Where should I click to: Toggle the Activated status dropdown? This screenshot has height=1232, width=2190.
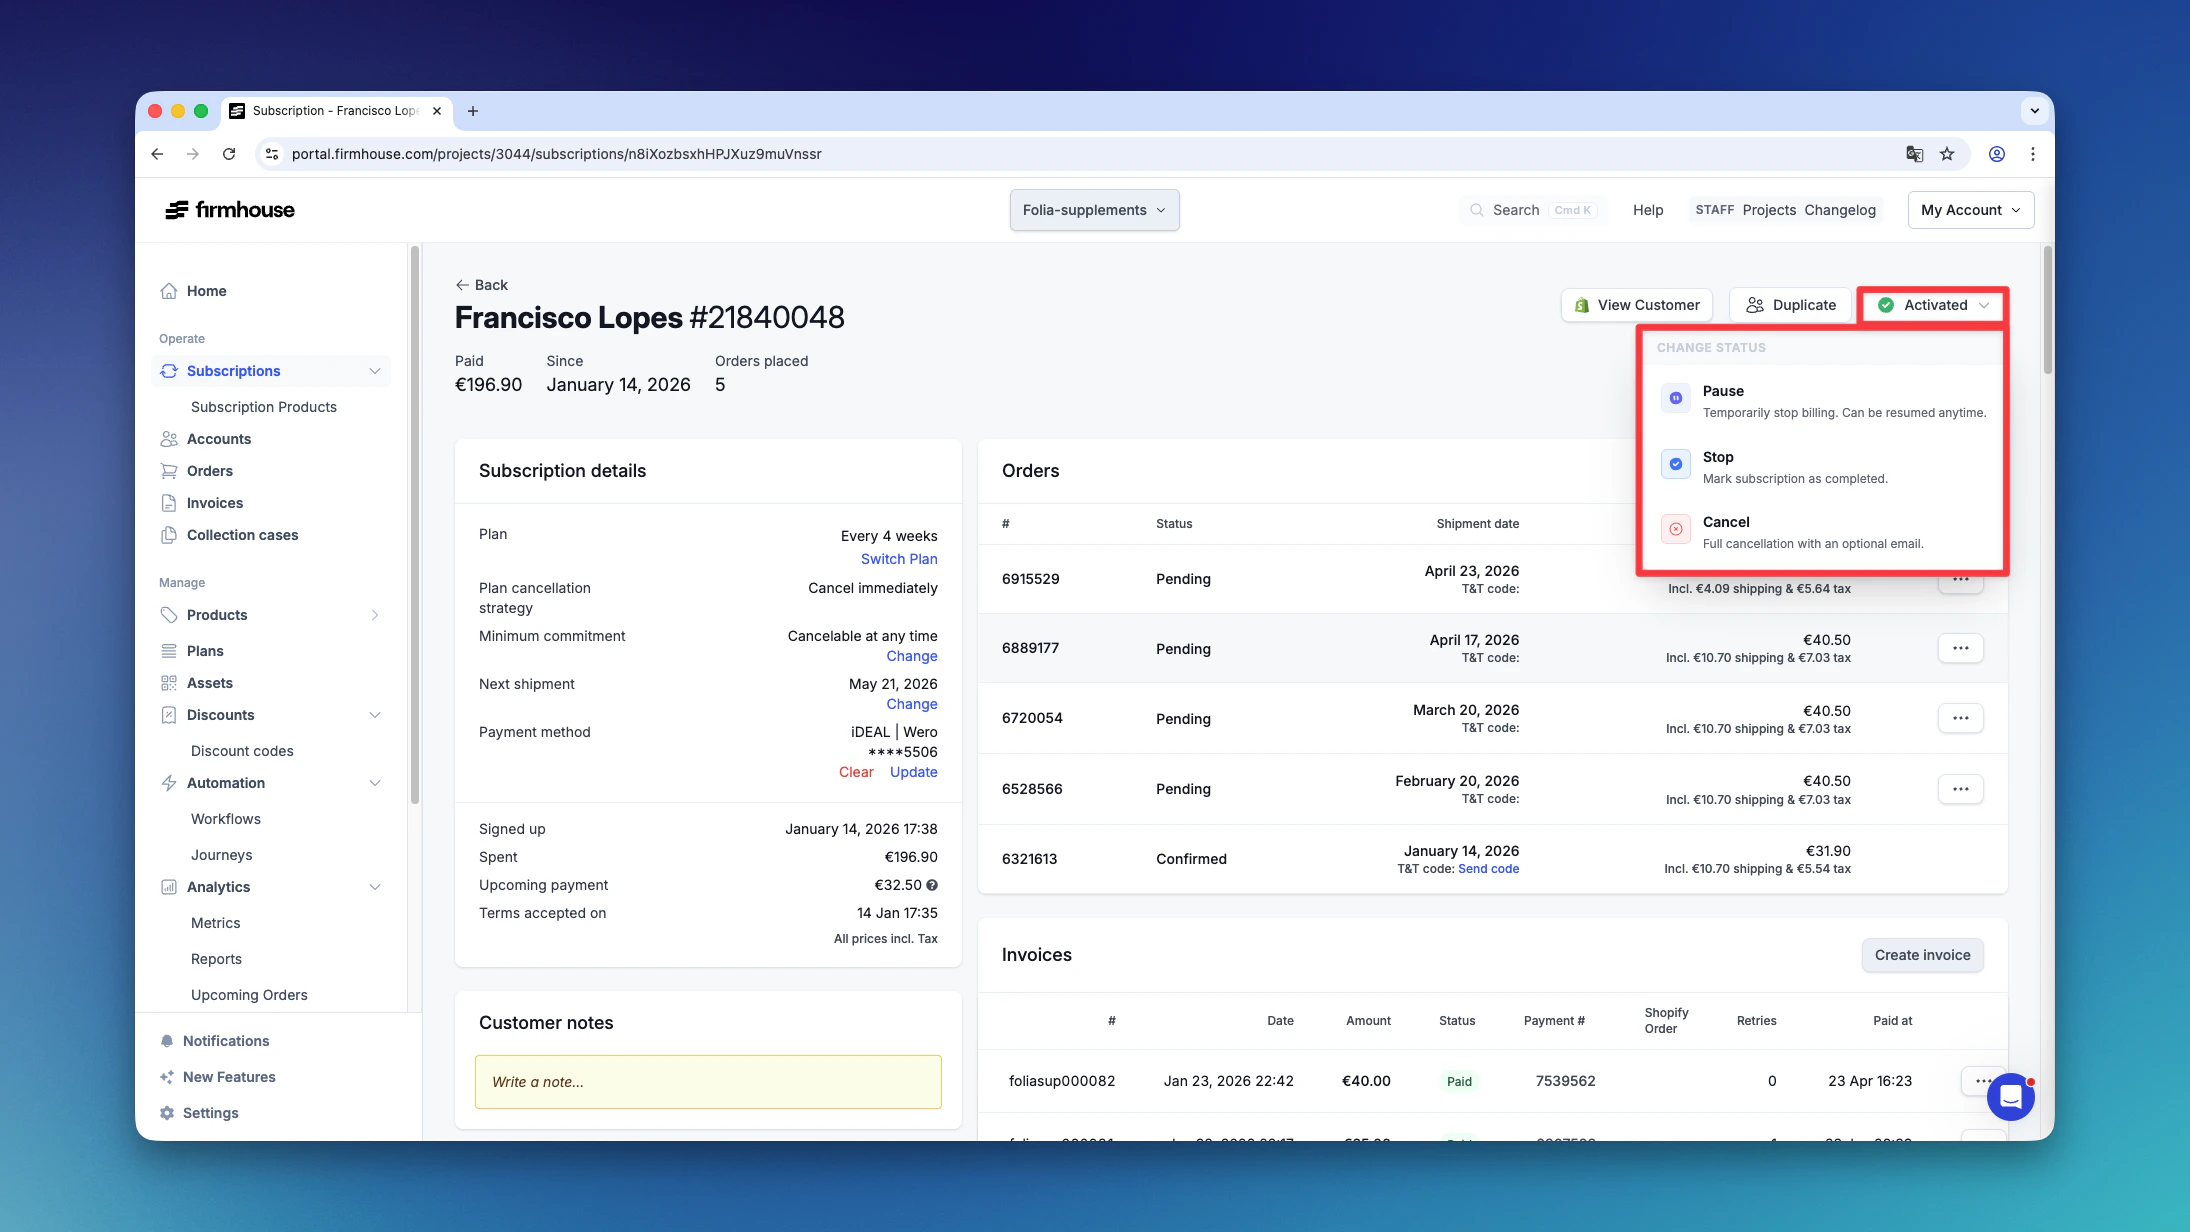1933,305
